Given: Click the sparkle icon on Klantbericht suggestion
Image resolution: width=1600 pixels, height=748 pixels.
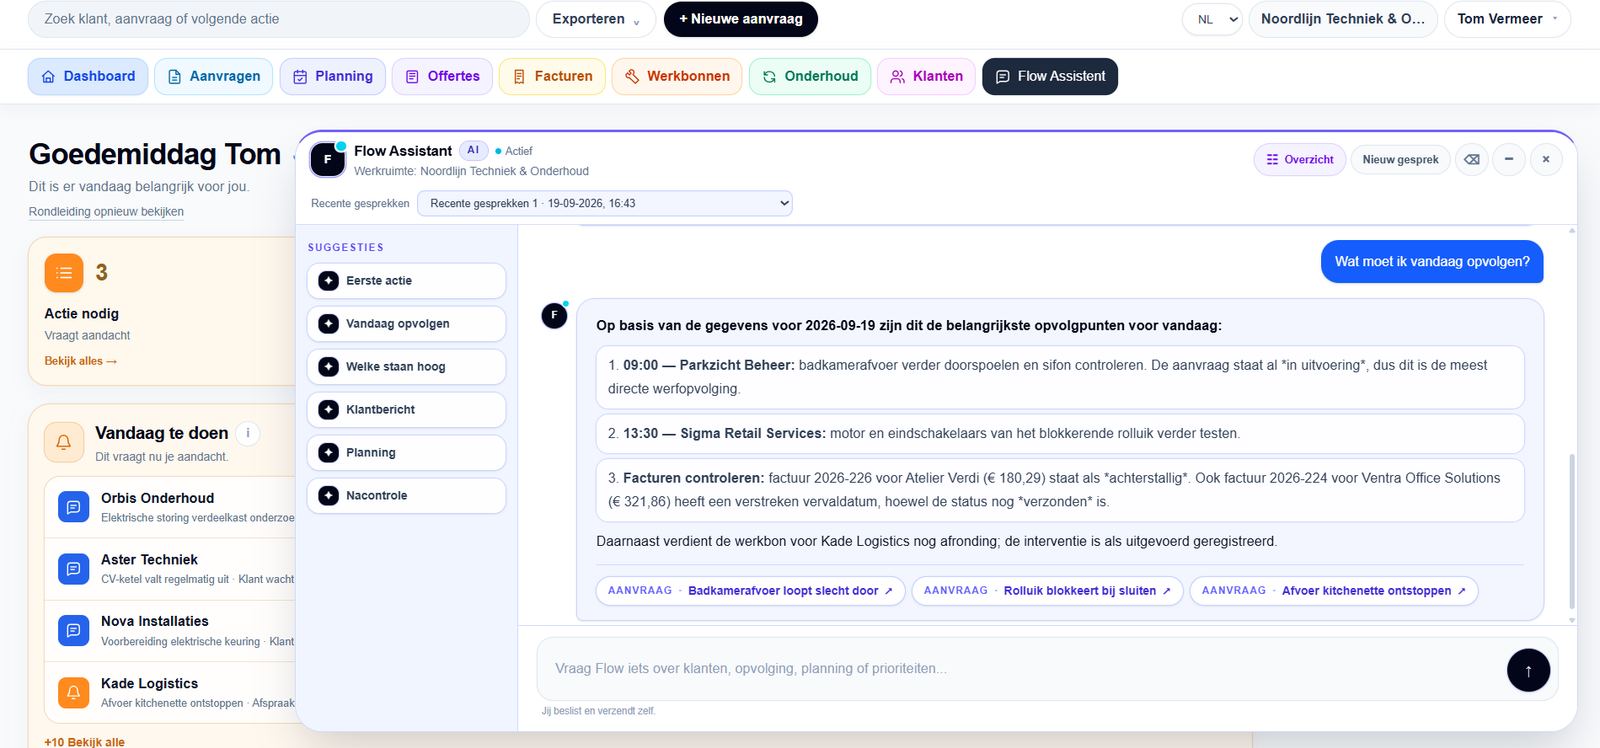Looking at the screenshot, I should (x=328, y=410).
